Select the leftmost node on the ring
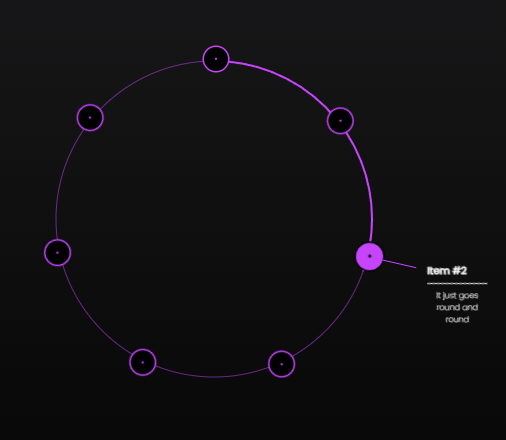 pyautogui.click(x=57, y=253)
